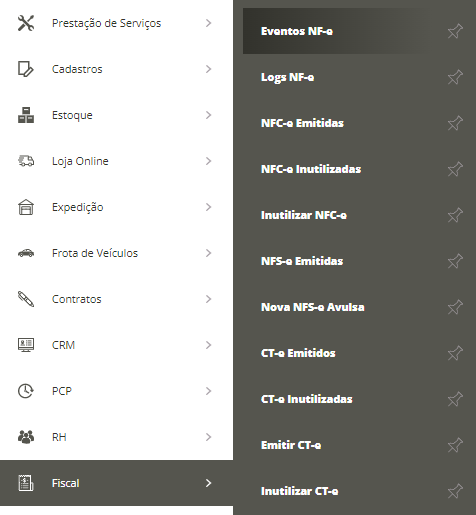Open CT-e Inutilizadas list
This screenshot has height=515, width=476.
[307, 399]
